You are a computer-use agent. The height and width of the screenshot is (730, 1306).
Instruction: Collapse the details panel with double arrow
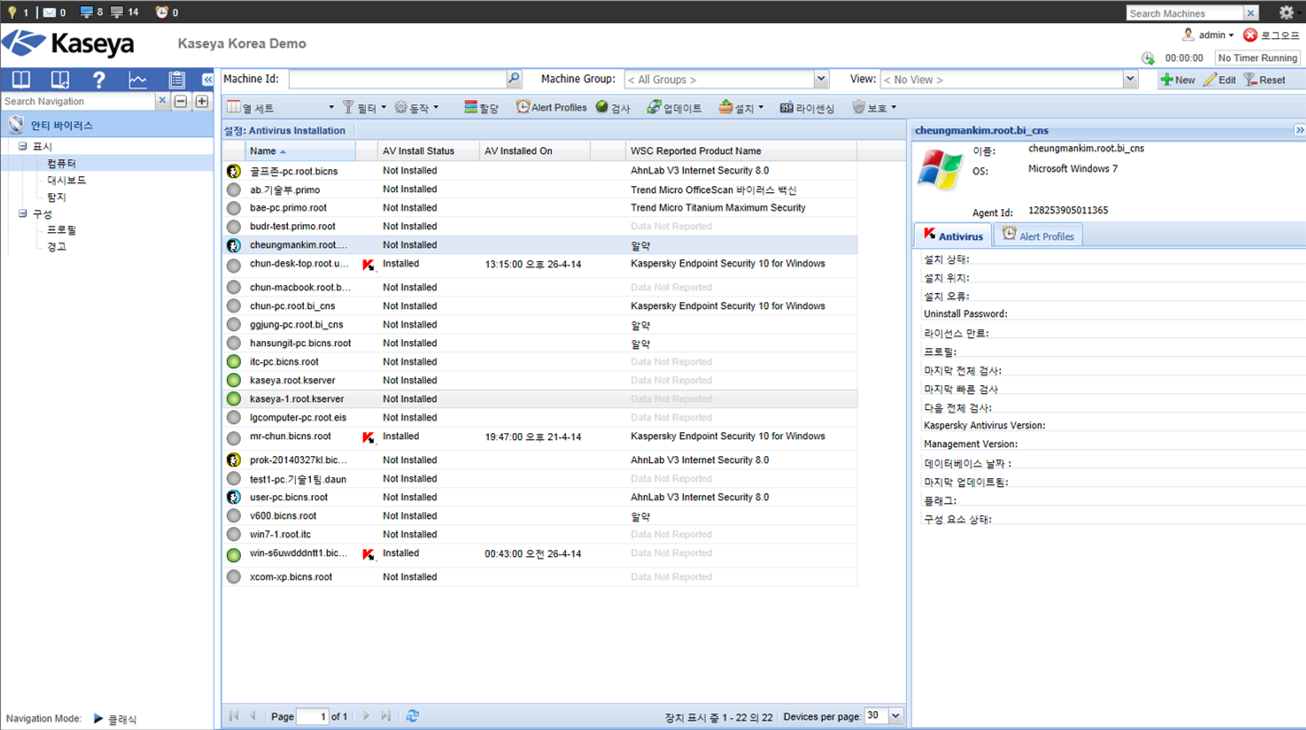click(x=1299, y=130)
